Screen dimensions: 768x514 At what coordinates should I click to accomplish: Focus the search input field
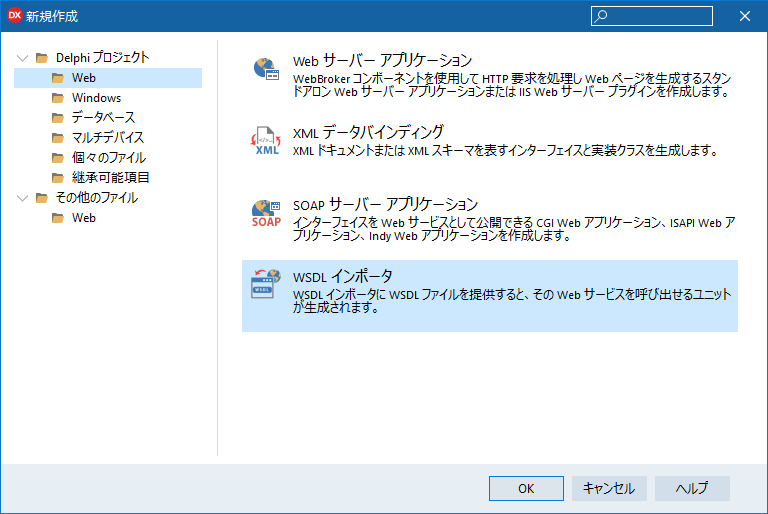click(651, 16)
